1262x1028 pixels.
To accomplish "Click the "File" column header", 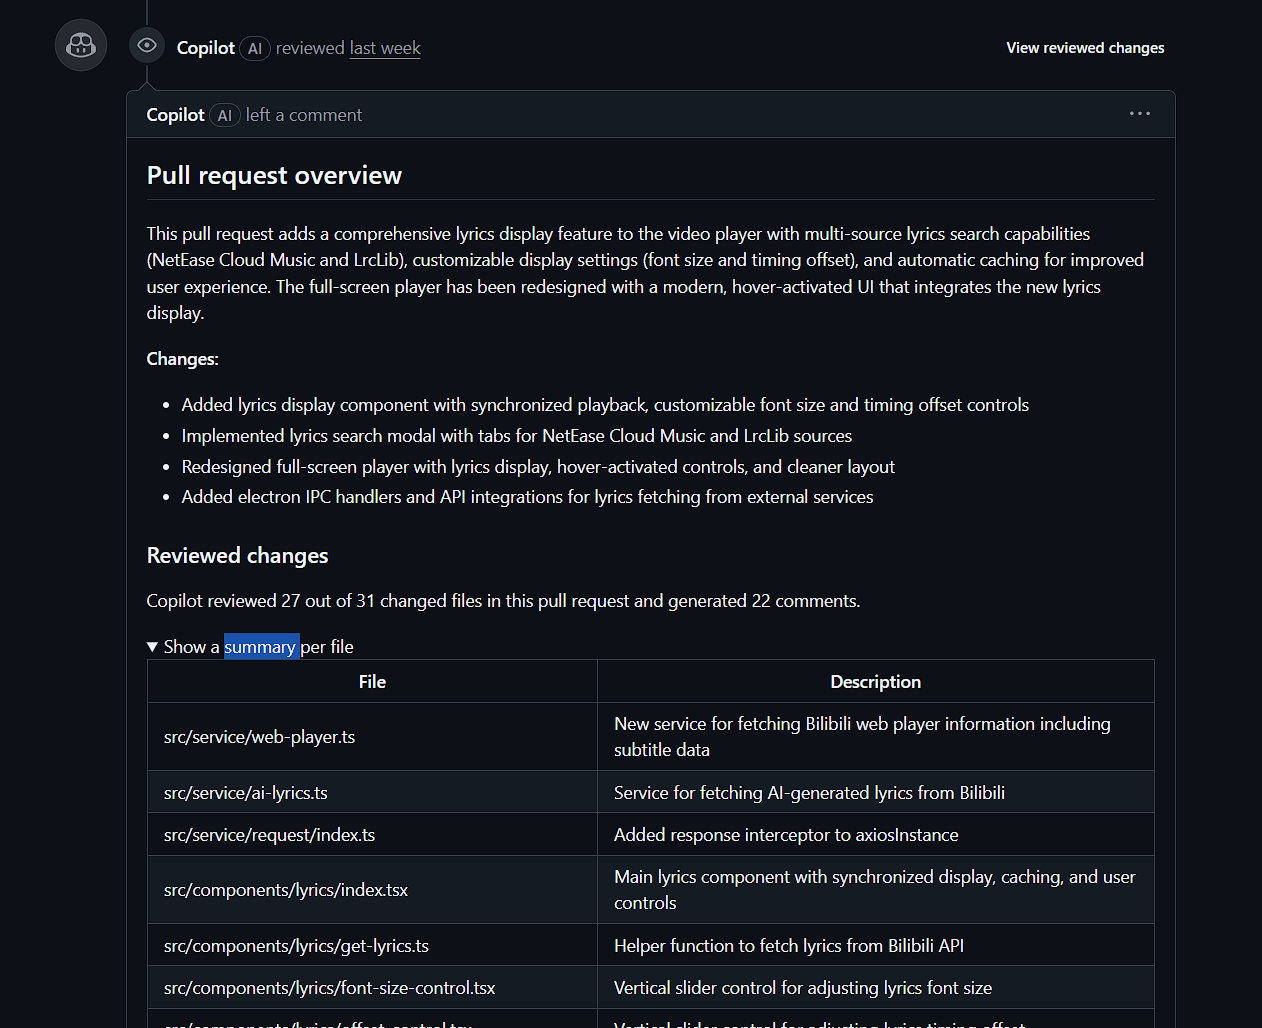I will click(x=372, y=682).
